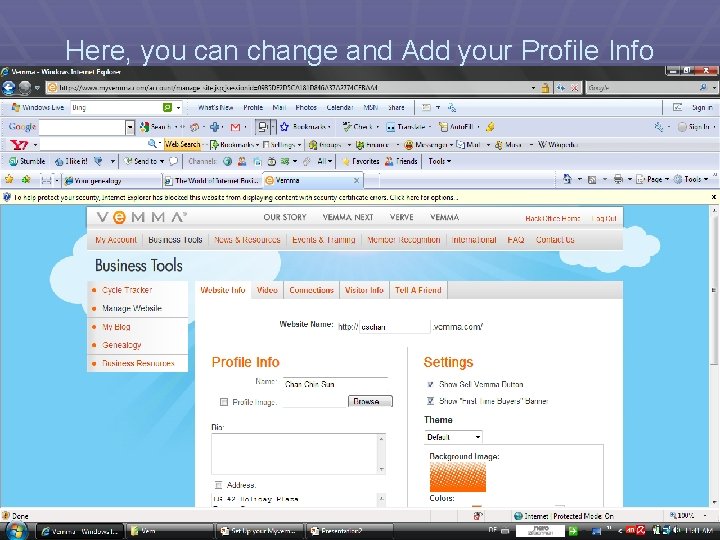Click the Yahoo Y! logo icon
The height and width of the screenshot is (540, 720).
coord(20,145)
